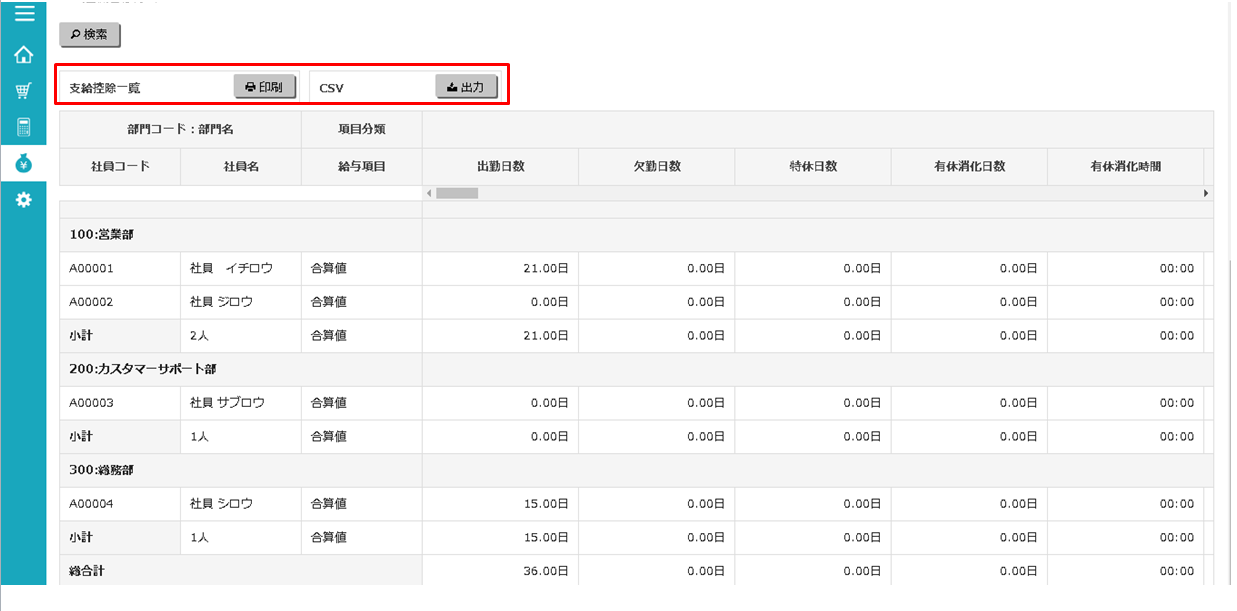This screenshot has height=611, width=1237.
Task: Click the 200:カスタマーサポート部 group row
Action: pos(142,369)
